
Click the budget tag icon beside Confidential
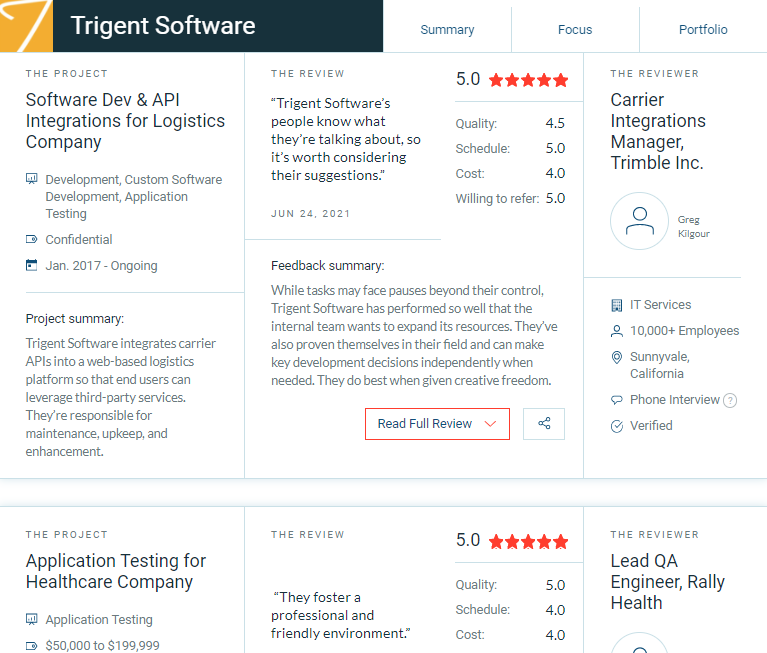coord(31,239)
